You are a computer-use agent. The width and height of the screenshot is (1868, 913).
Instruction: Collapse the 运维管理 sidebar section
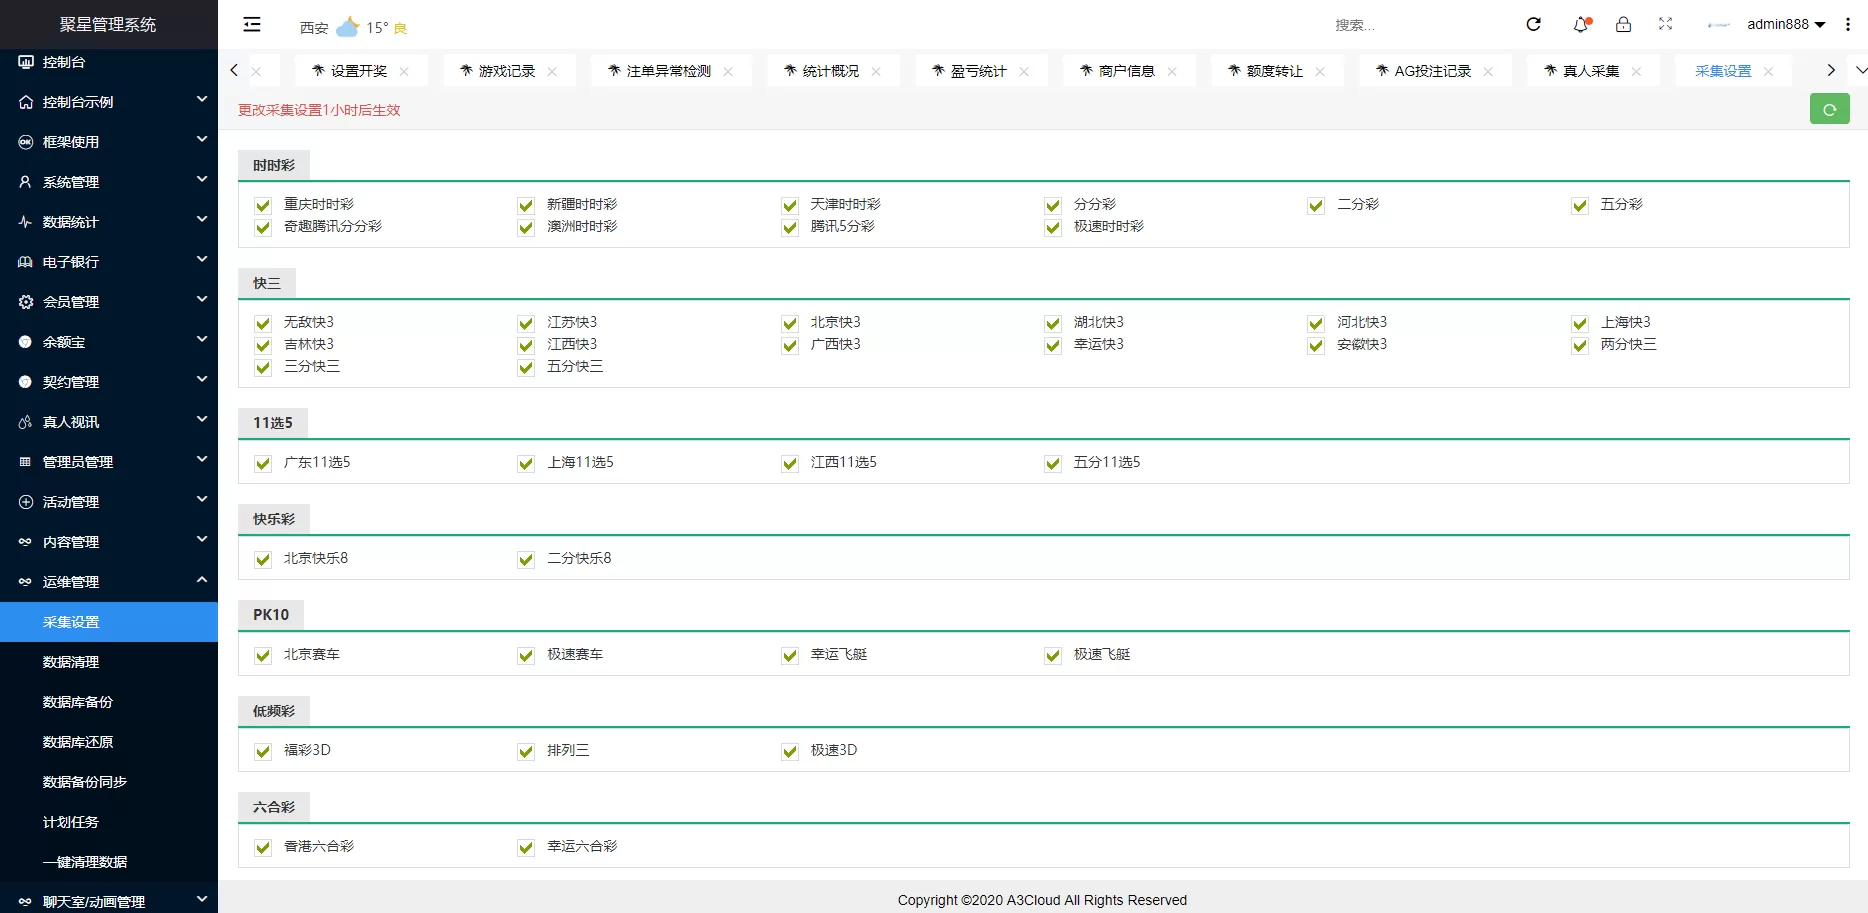108,582
